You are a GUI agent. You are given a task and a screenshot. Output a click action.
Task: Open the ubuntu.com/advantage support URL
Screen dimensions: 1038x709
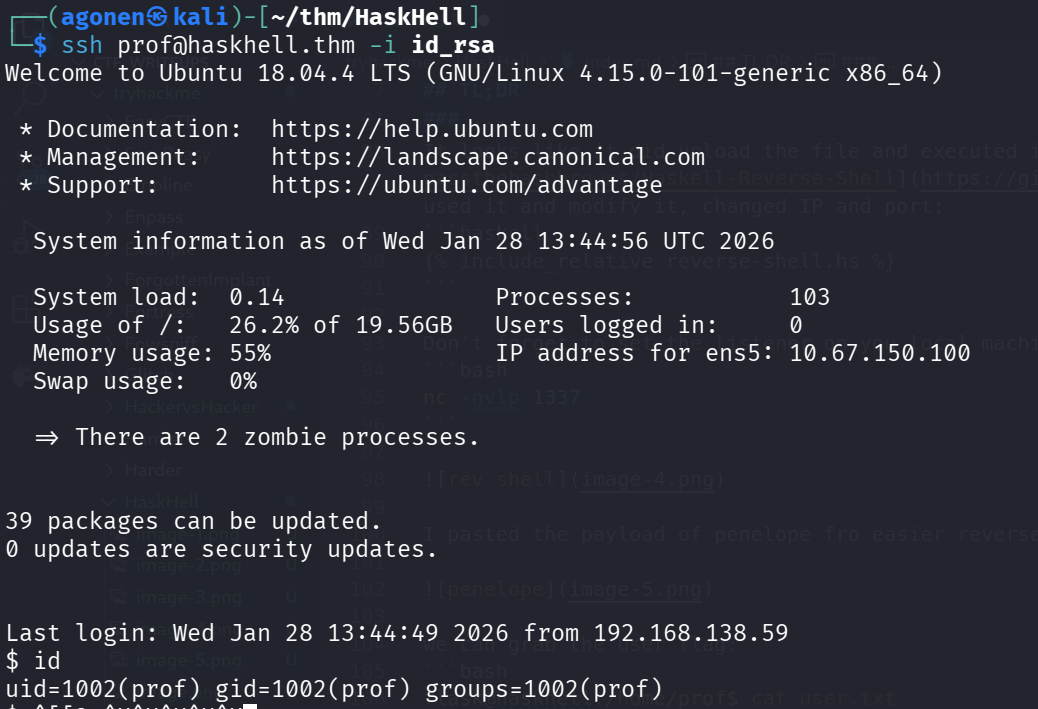[x=467, y=185]
